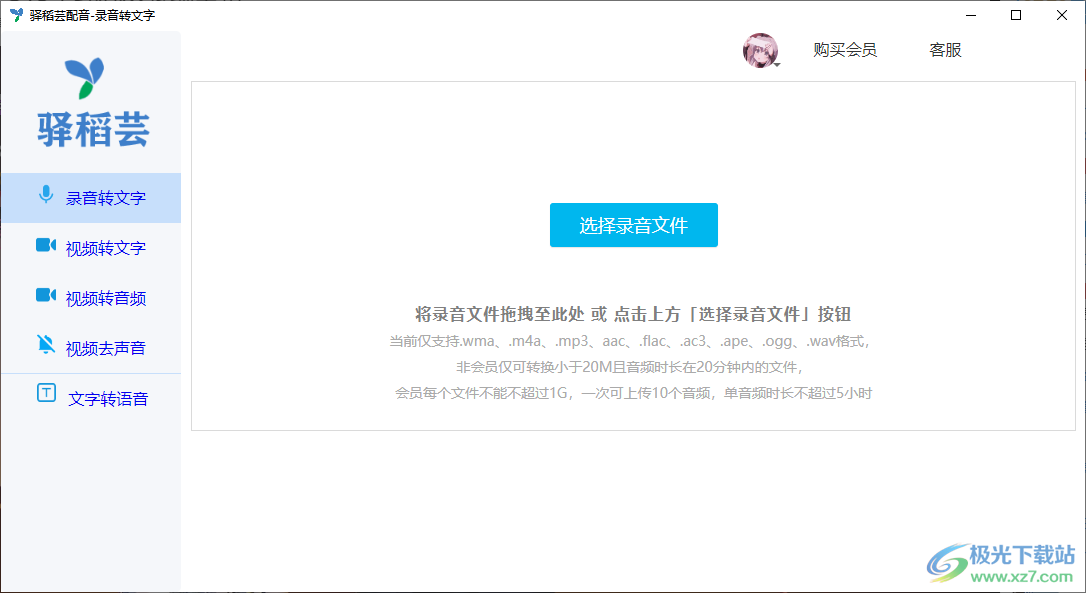Maximize the 驿稻芸配音 window
The height and width of the screenshot is (593, 1086).
point(1016,15)
